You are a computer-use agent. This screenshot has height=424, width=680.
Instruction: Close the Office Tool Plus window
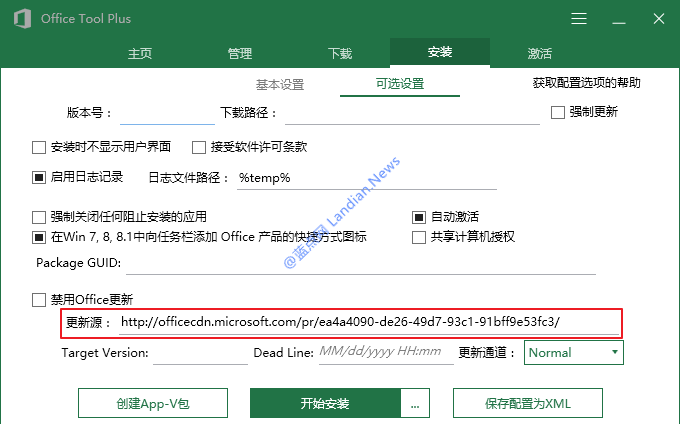click(x=659, y=19)
